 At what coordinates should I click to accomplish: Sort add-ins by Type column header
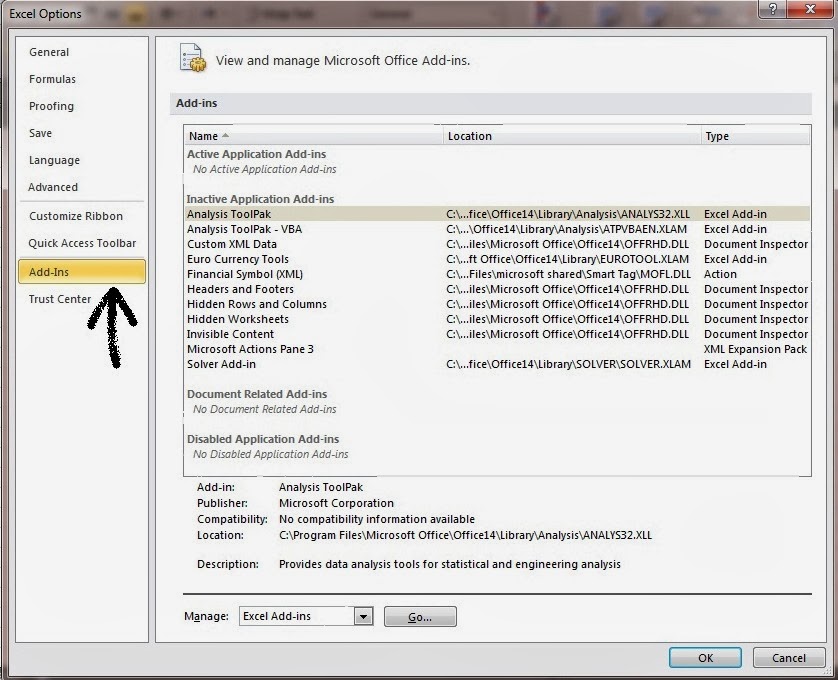[x=755, y=136]
